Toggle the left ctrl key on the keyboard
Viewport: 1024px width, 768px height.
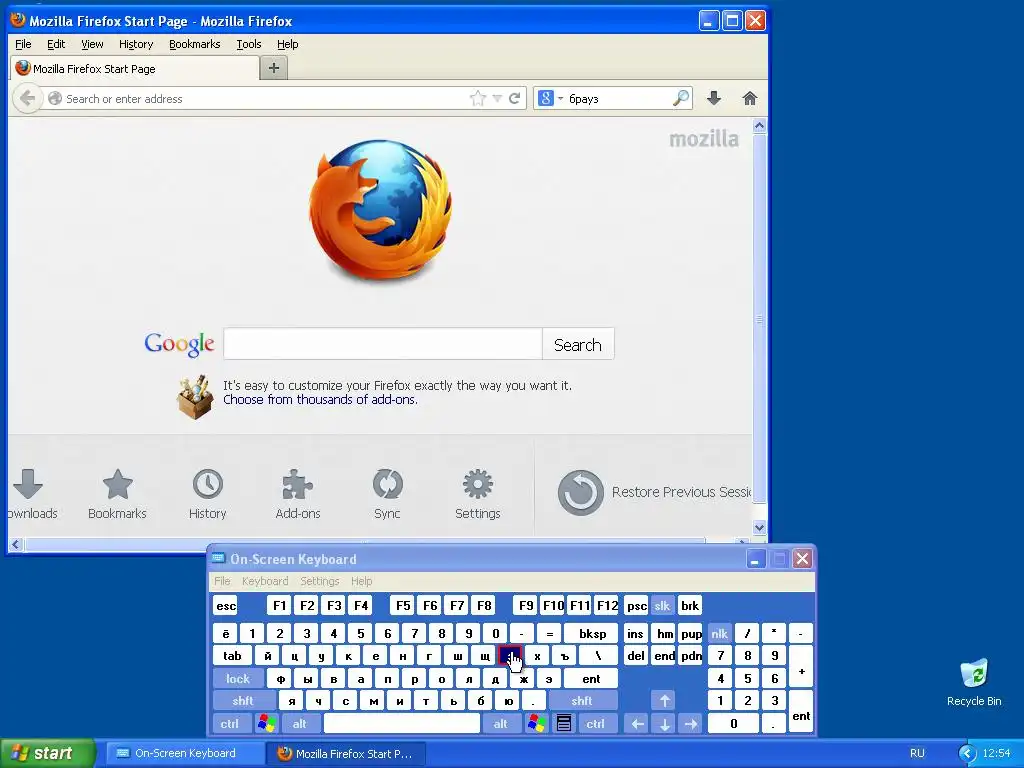pyautogui.click(x=230, y=724)
